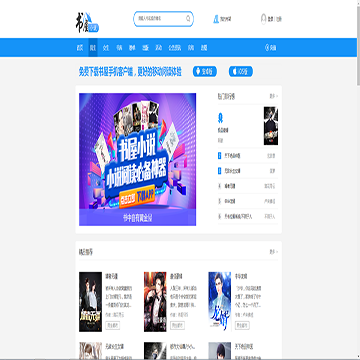Screen dimensions: 360x360
Task: Open the first tab in the blue navigation bar
Action: 80,48
